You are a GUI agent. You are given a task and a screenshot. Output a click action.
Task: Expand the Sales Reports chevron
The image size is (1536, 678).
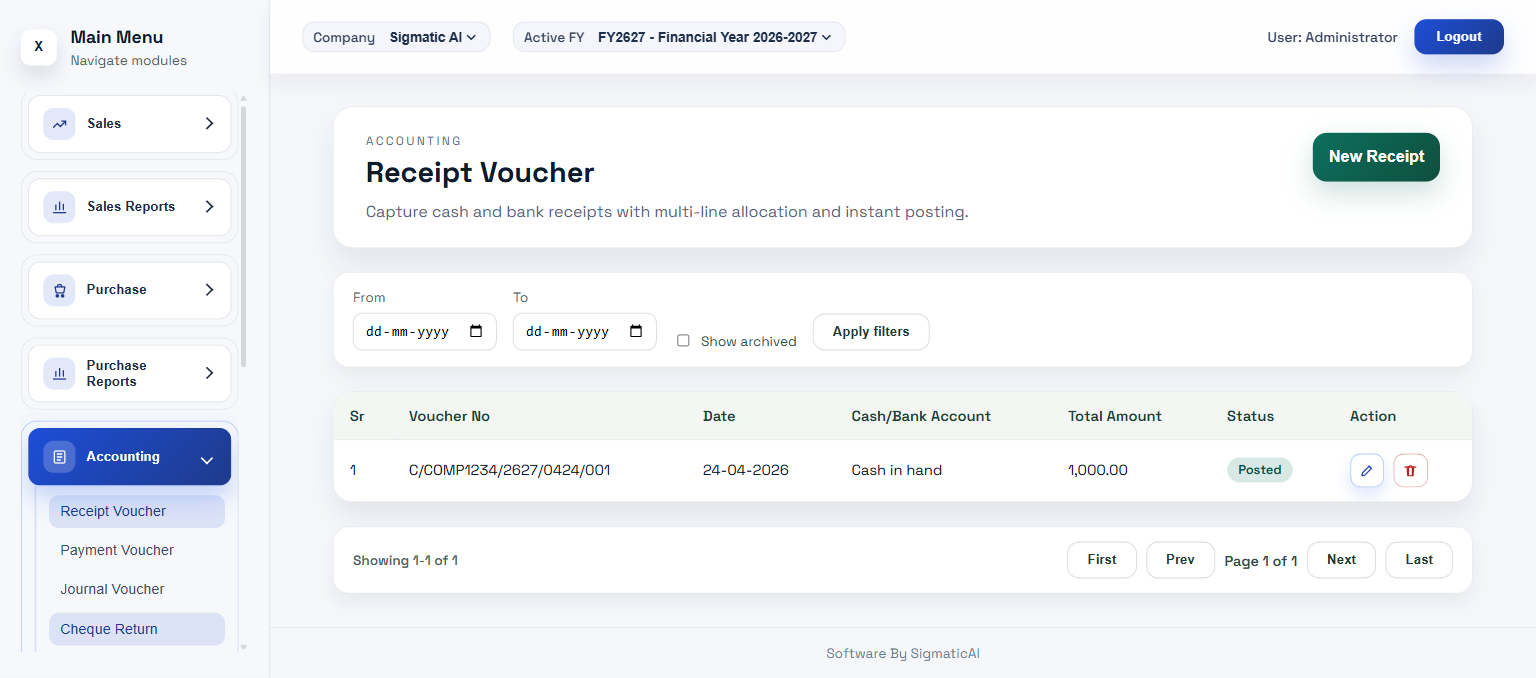click(209, 207)
